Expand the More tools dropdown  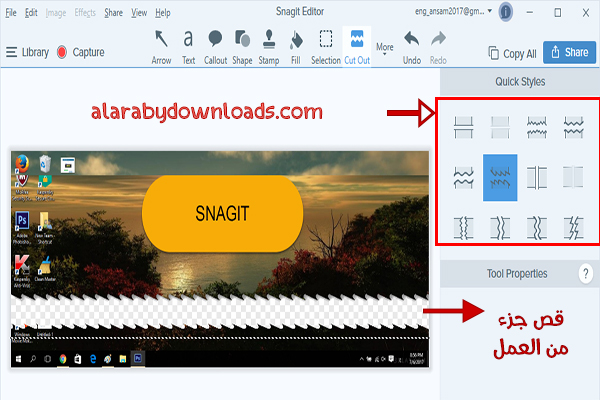coord(385,48)
